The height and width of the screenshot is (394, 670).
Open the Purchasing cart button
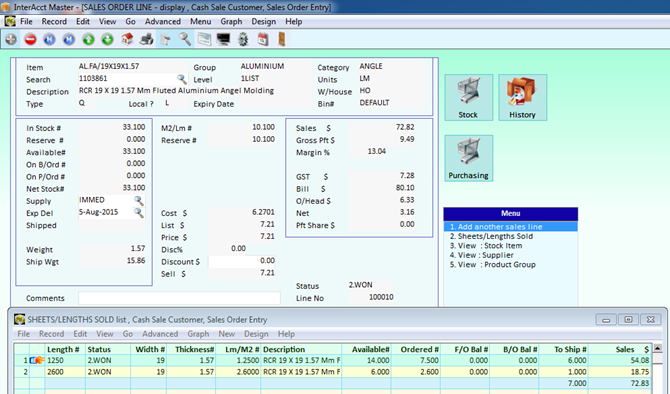click(468, 159)
